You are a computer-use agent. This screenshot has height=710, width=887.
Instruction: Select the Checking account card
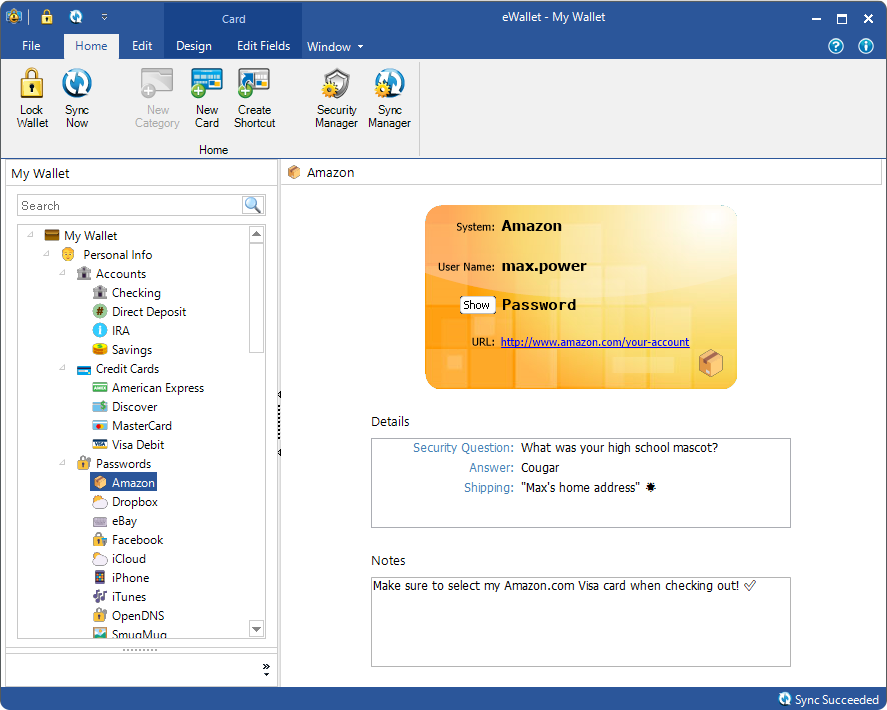point(127,292)
